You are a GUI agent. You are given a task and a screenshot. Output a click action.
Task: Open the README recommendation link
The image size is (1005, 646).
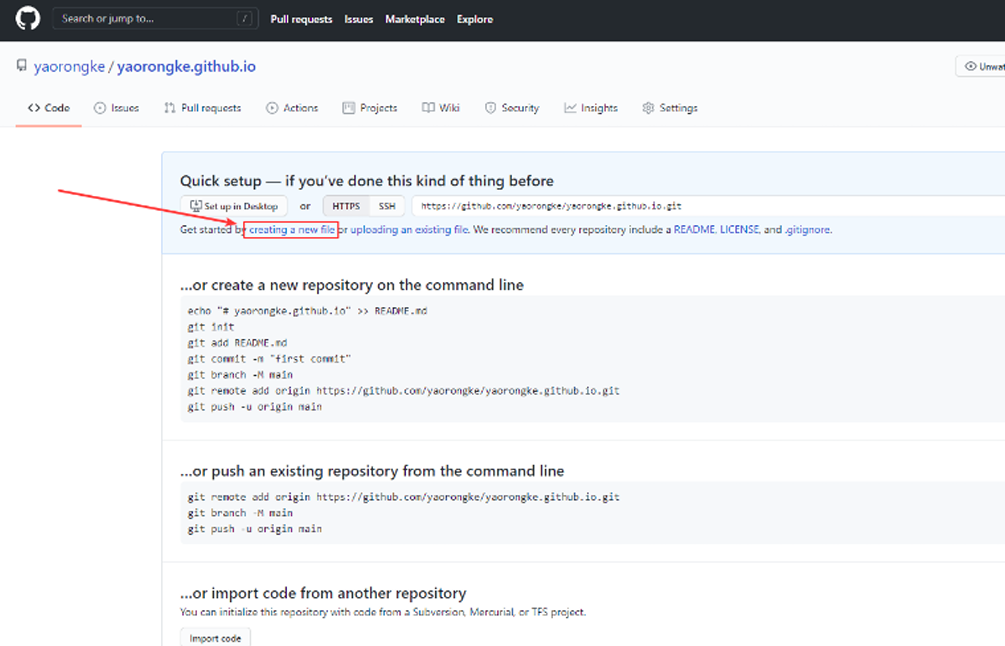pyautogui.click(x=694, y=229)
